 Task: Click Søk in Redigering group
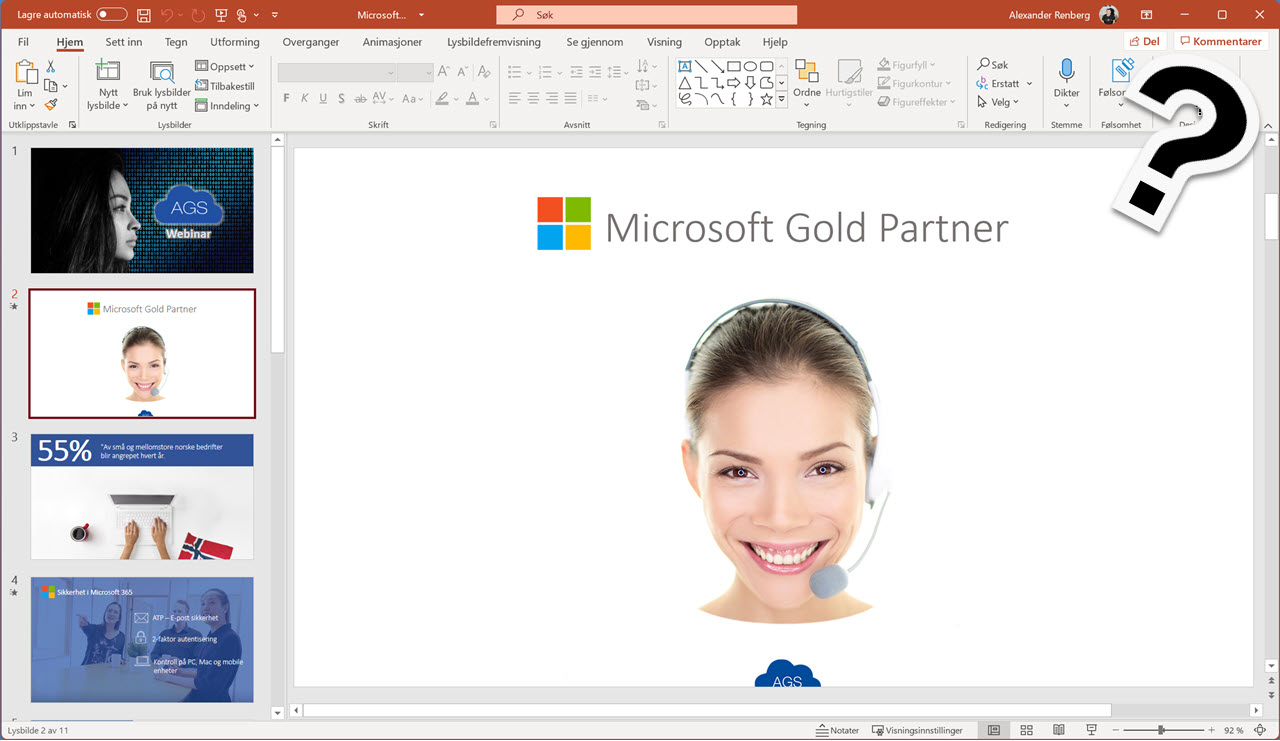tap(993, 65)
